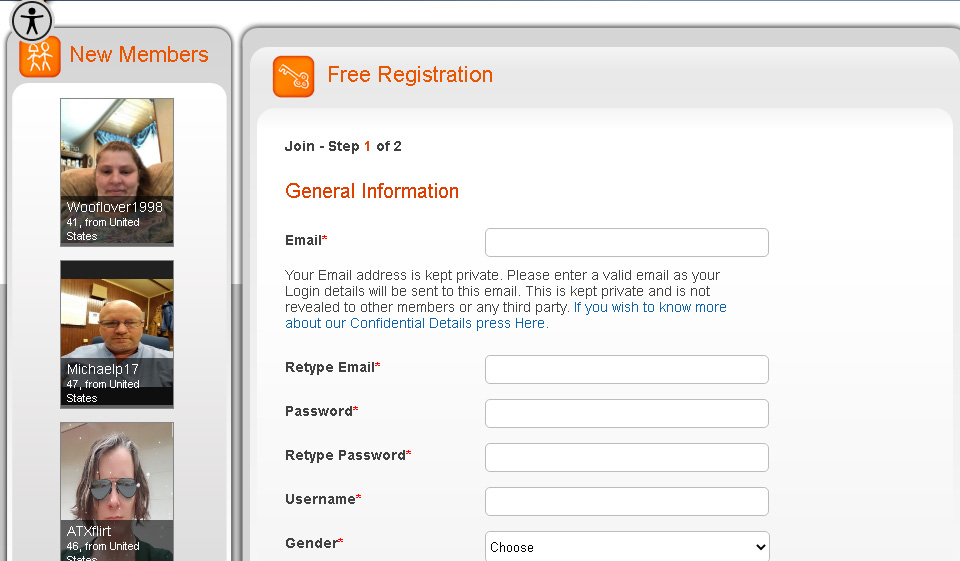The height and width of the screenshot is (561, 960).
Task: Click the New Members heading
Action: (x=139, y=55)
